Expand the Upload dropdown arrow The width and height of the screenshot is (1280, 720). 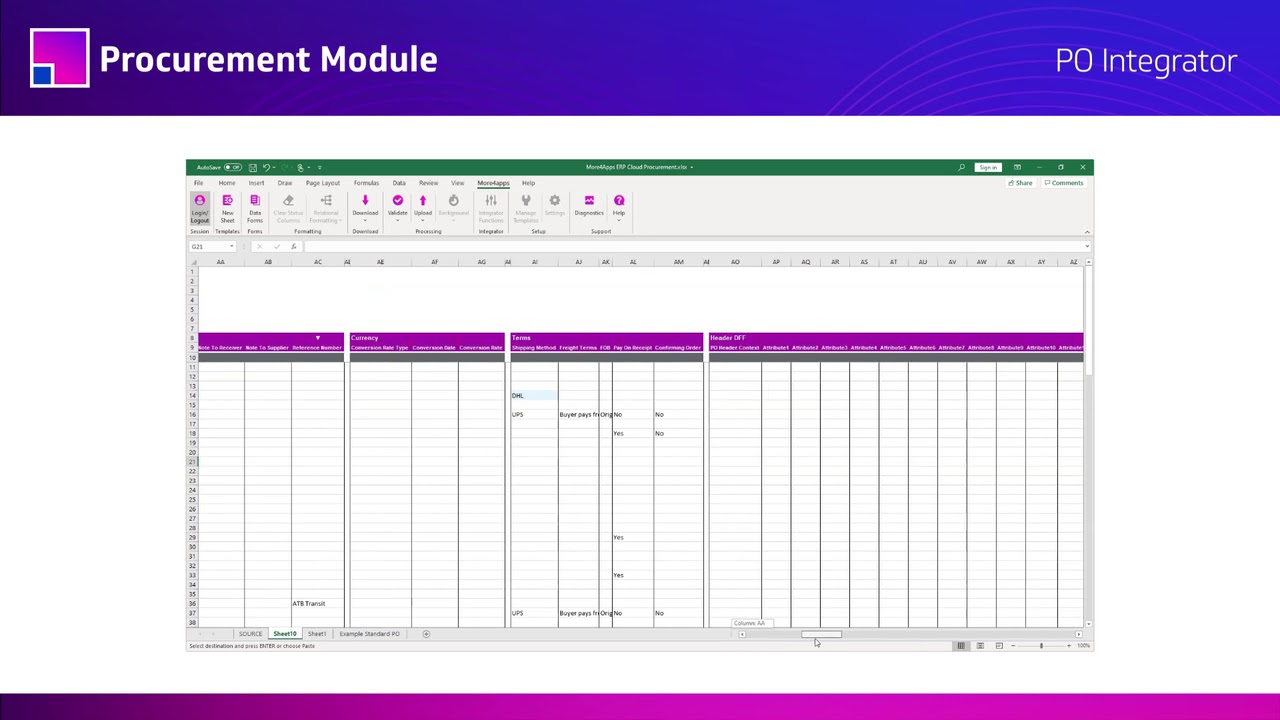click(x=423, y=220)
